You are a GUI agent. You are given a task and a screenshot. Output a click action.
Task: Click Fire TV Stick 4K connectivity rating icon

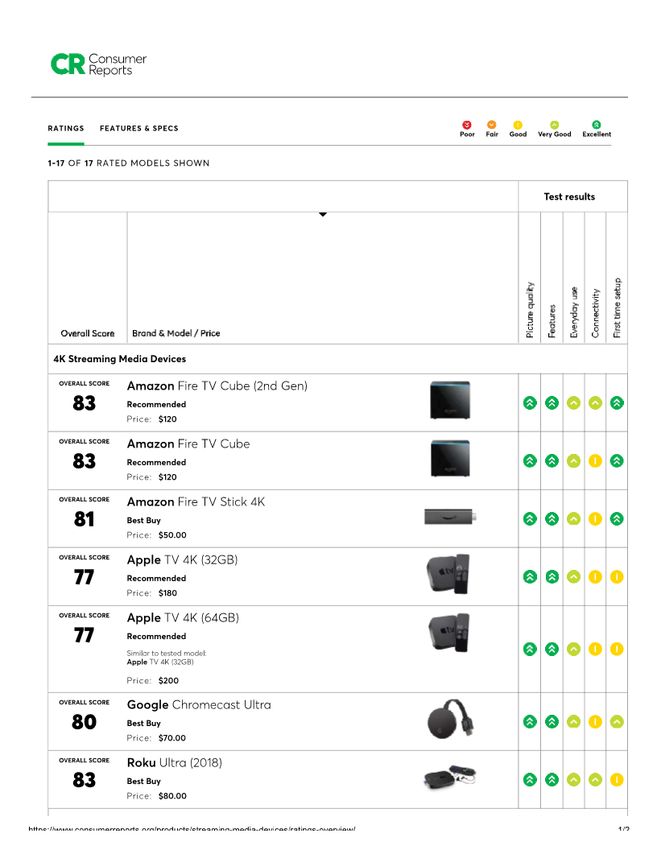595,519
